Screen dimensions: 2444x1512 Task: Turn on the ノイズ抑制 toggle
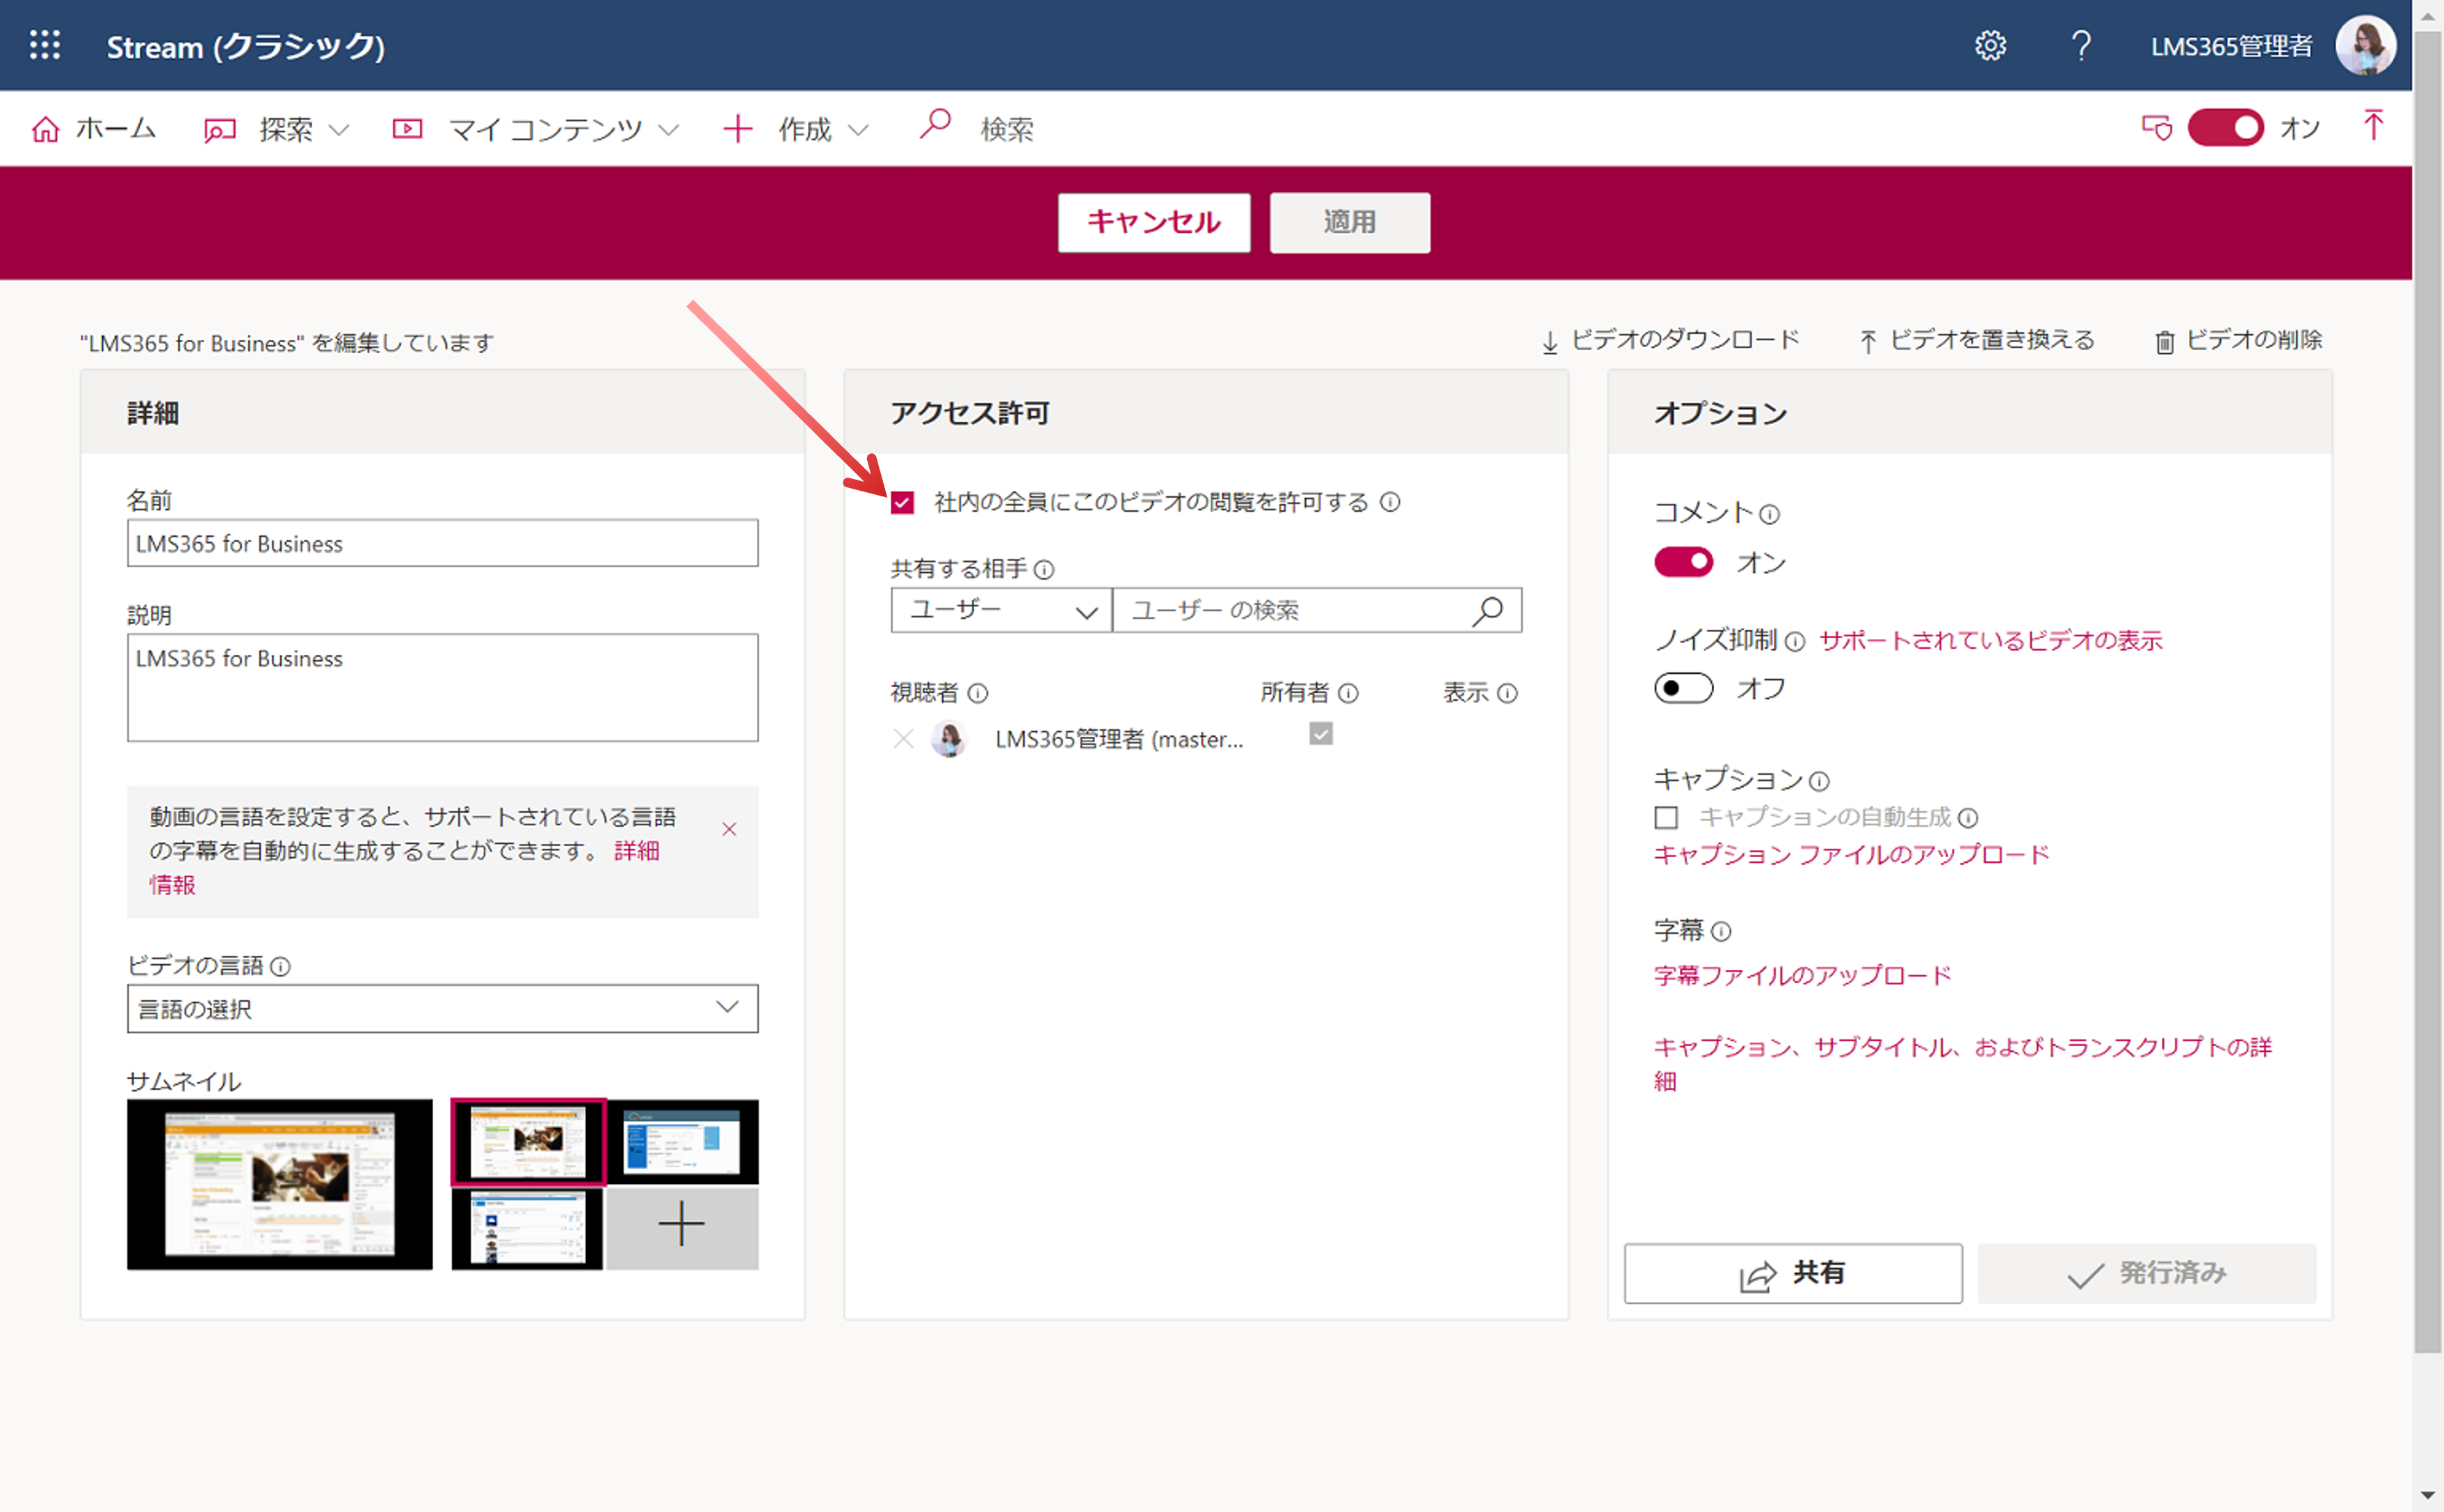[x=1683, y=688]
